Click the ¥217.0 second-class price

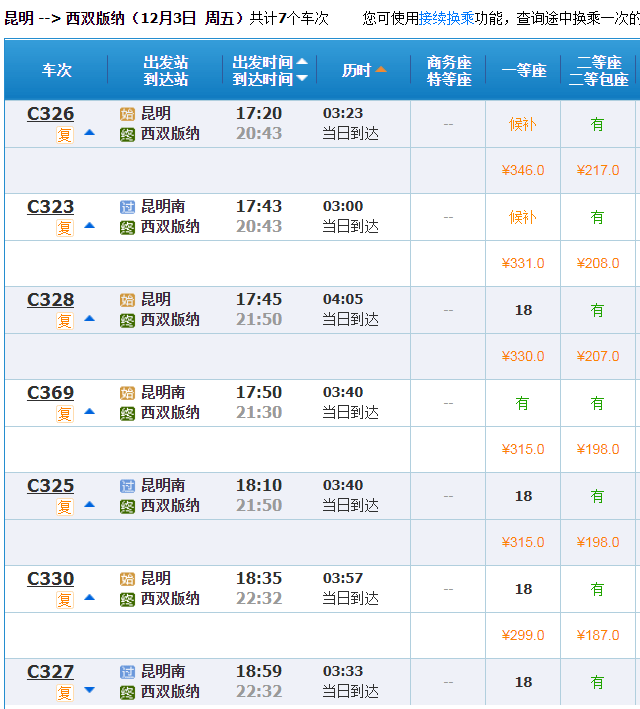[598, 170]
